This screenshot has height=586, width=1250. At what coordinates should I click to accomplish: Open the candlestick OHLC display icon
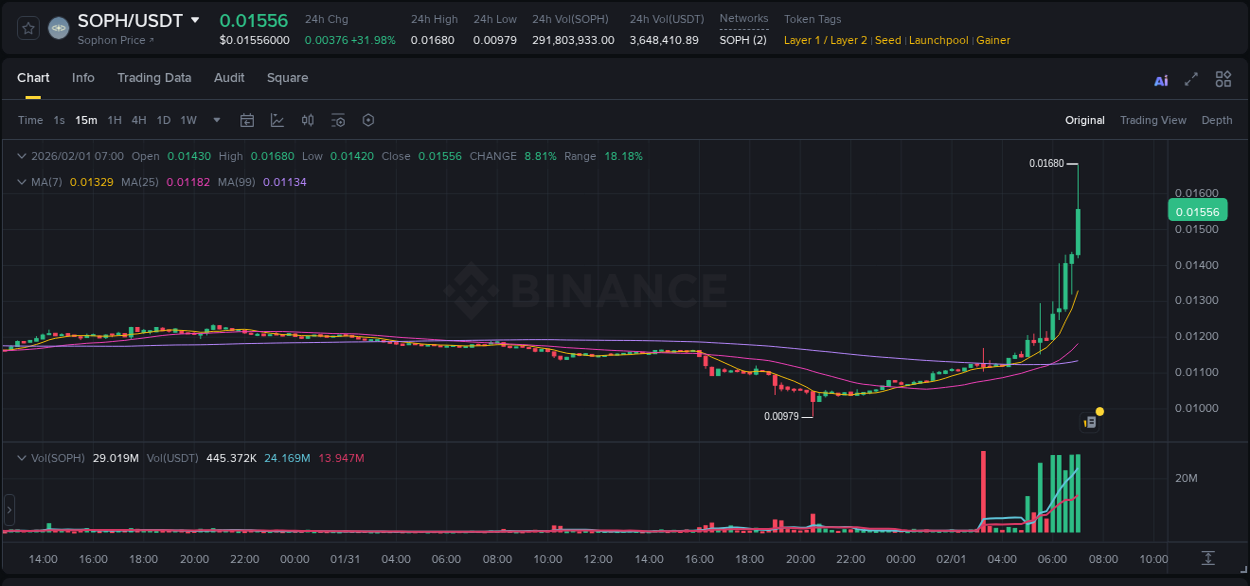pos(308,120)
